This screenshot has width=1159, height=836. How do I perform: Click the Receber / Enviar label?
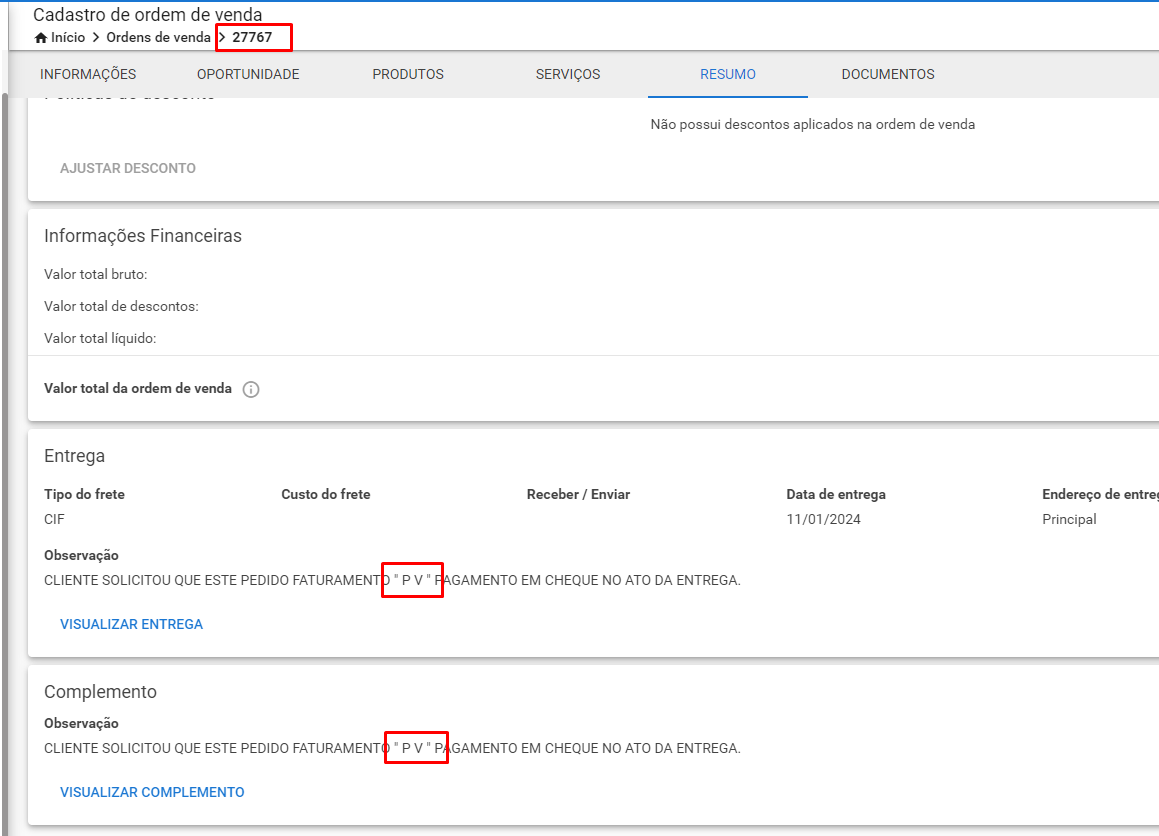tap(578, 494)
